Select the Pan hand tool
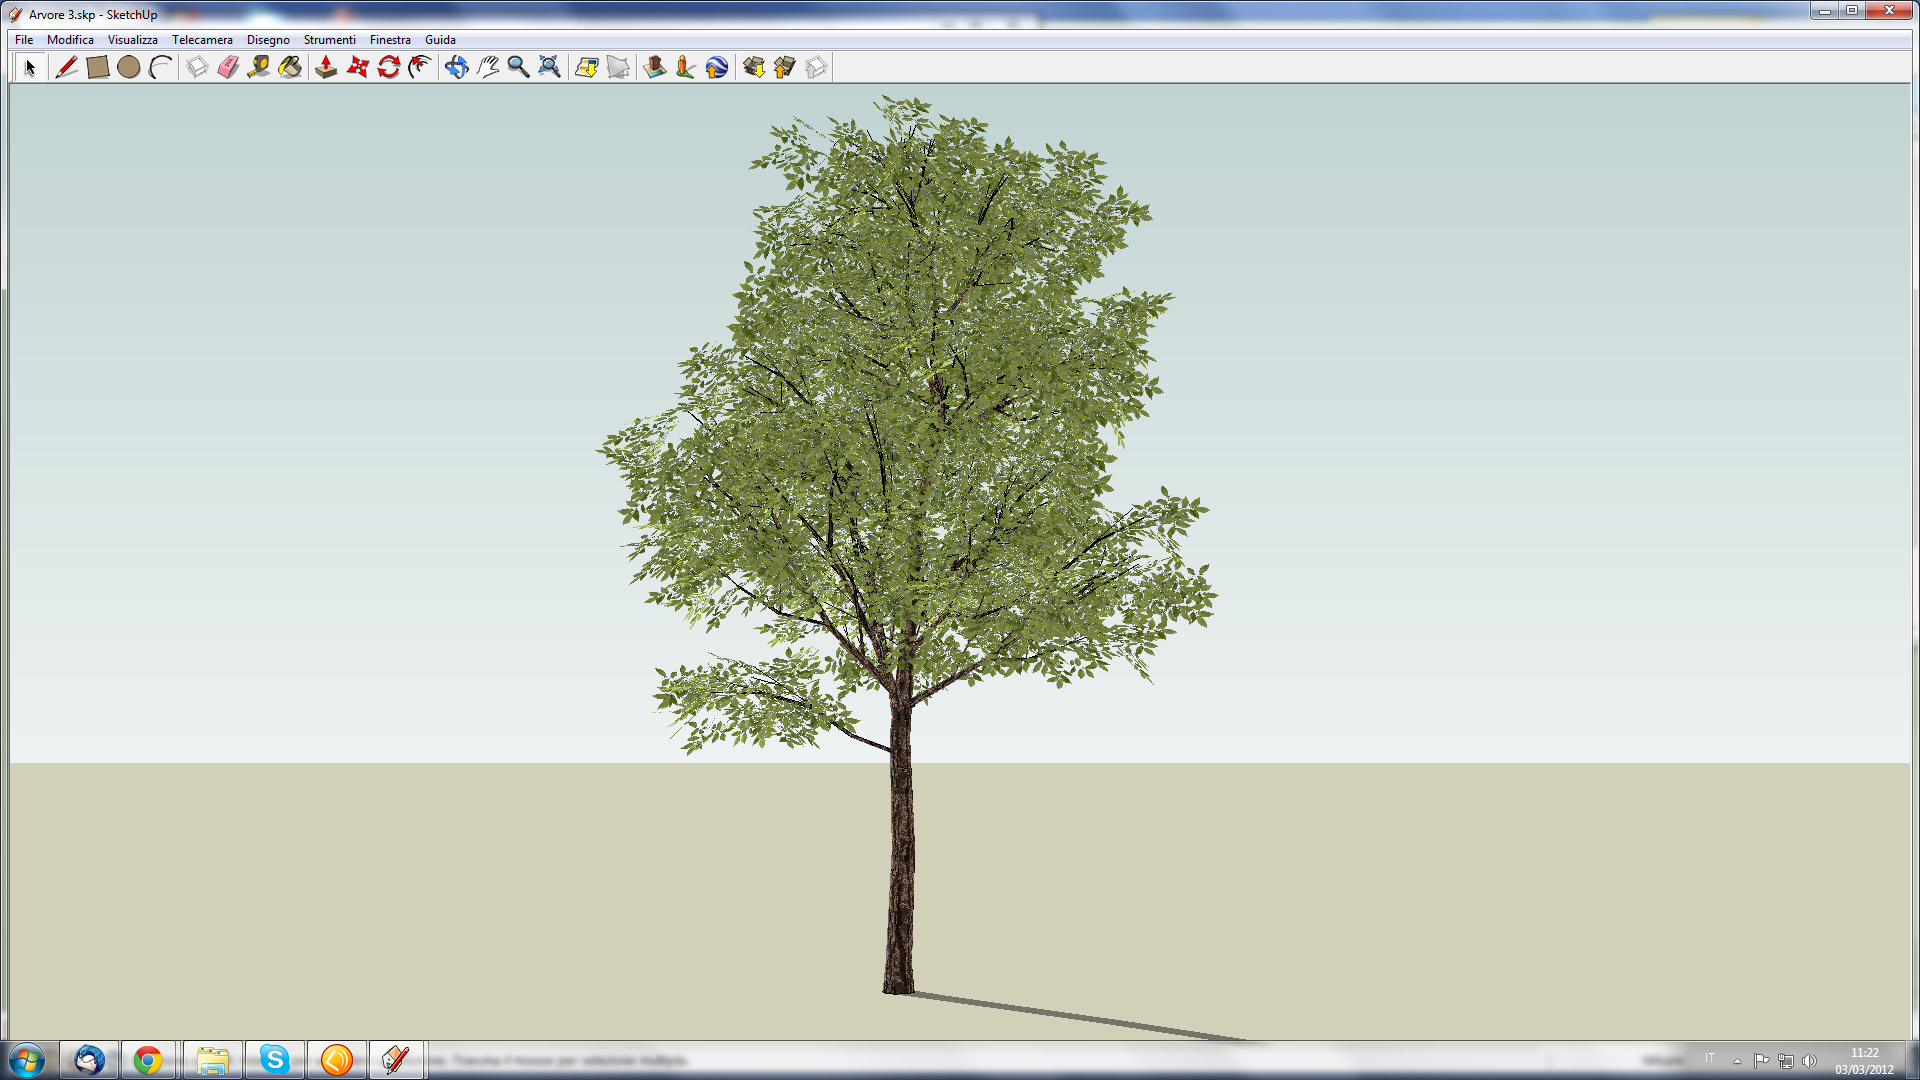Screen dimensions: 1920x1080 click(487, 67)
